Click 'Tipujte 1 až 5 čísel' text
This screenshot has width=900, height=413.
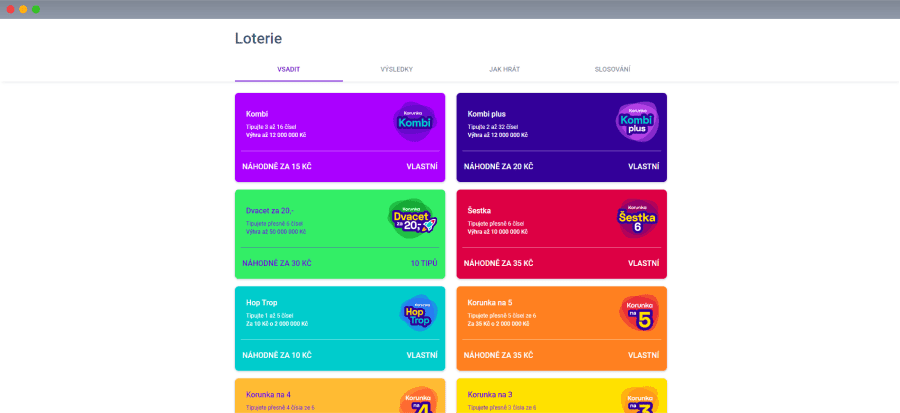tap(270, 315)
